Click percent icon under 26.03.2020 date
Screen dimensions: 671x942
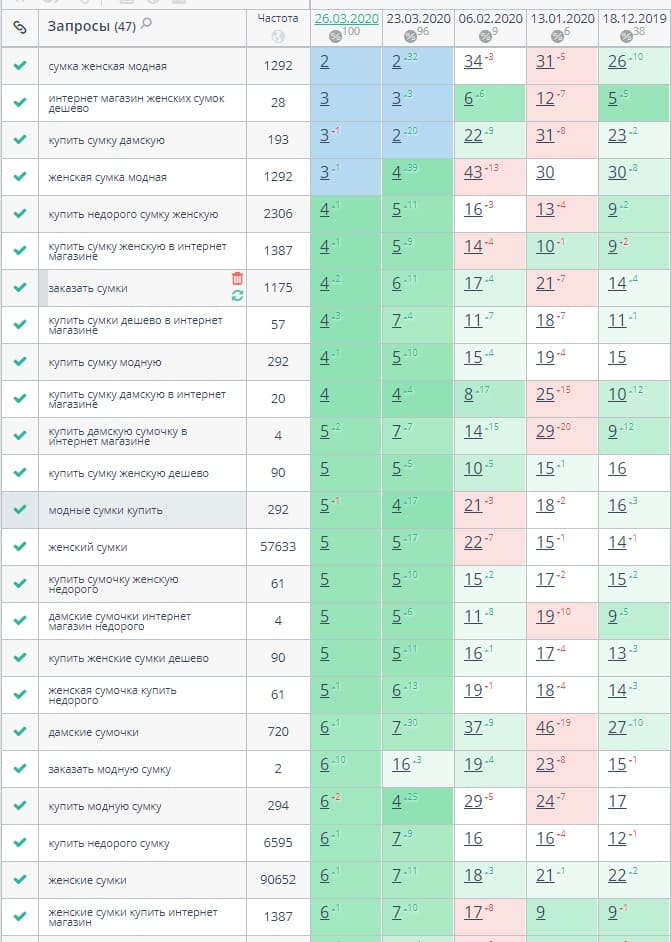click(335, 37)
